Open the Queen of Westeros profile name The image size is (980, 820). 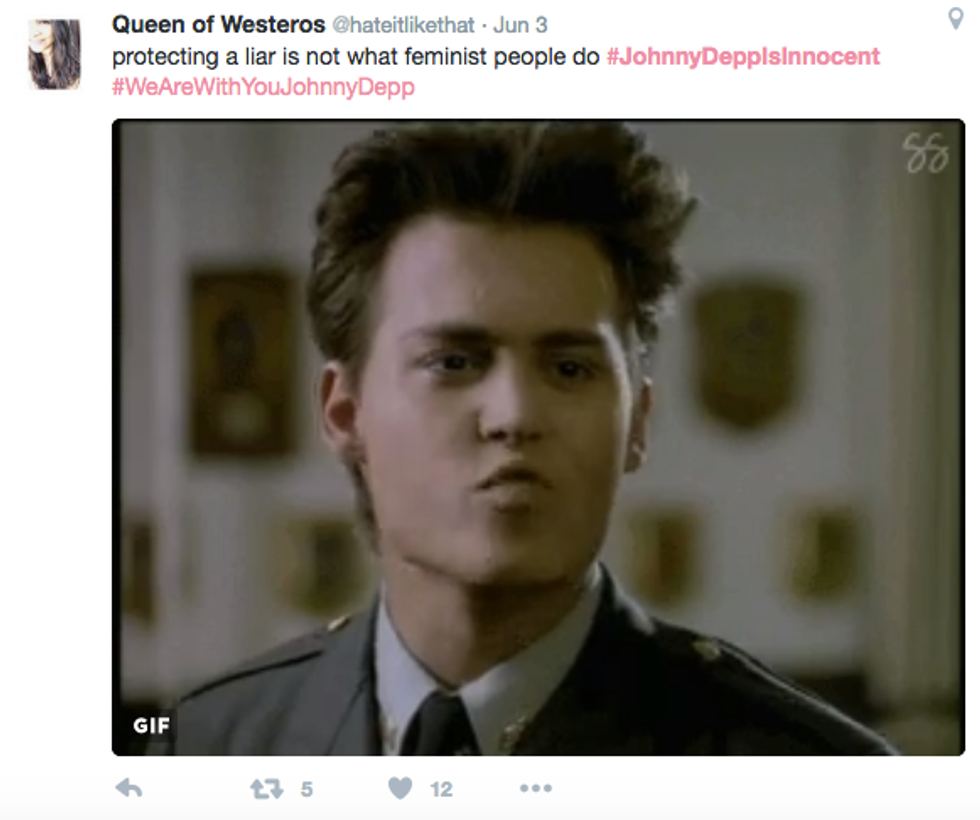(x=218, y=24)
